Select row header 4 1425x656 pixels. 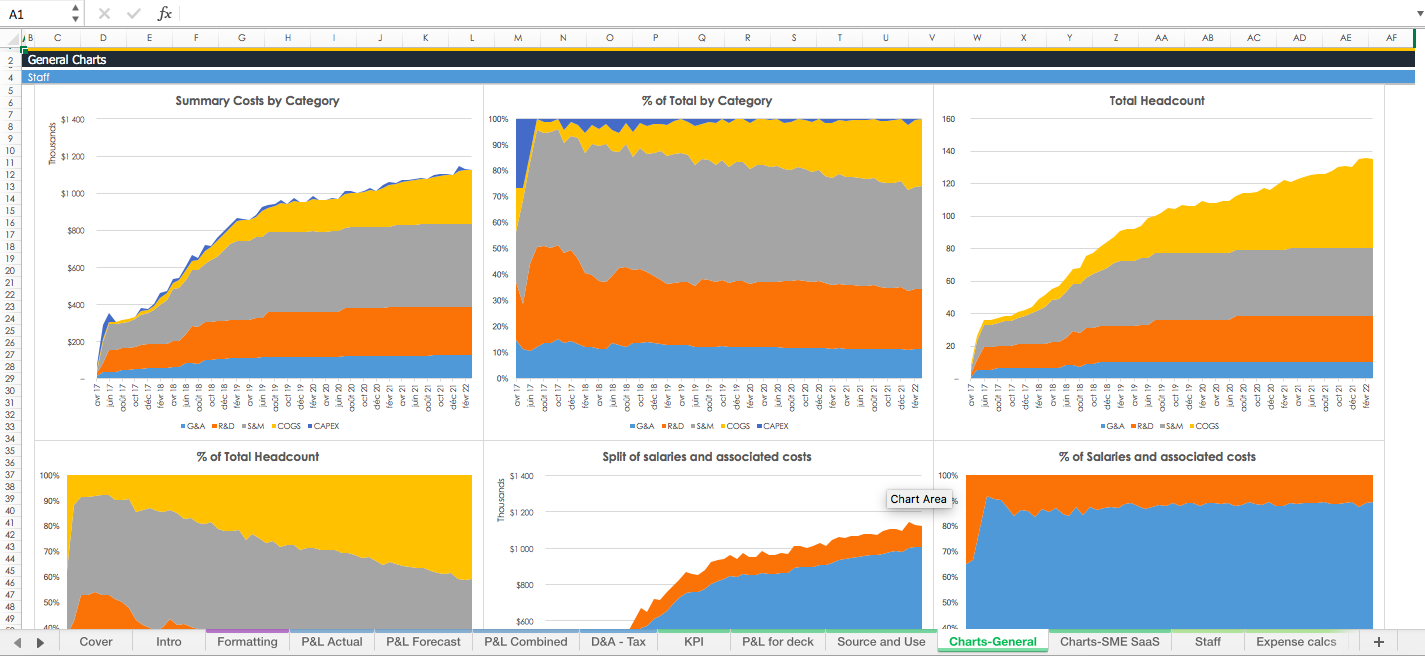pyautogui.click(x=10, y=77)
